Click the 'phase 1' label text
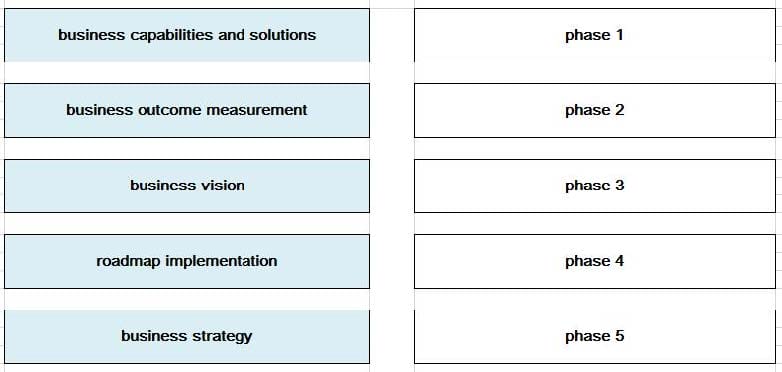 pyautogui.click(x=594, y=35)
